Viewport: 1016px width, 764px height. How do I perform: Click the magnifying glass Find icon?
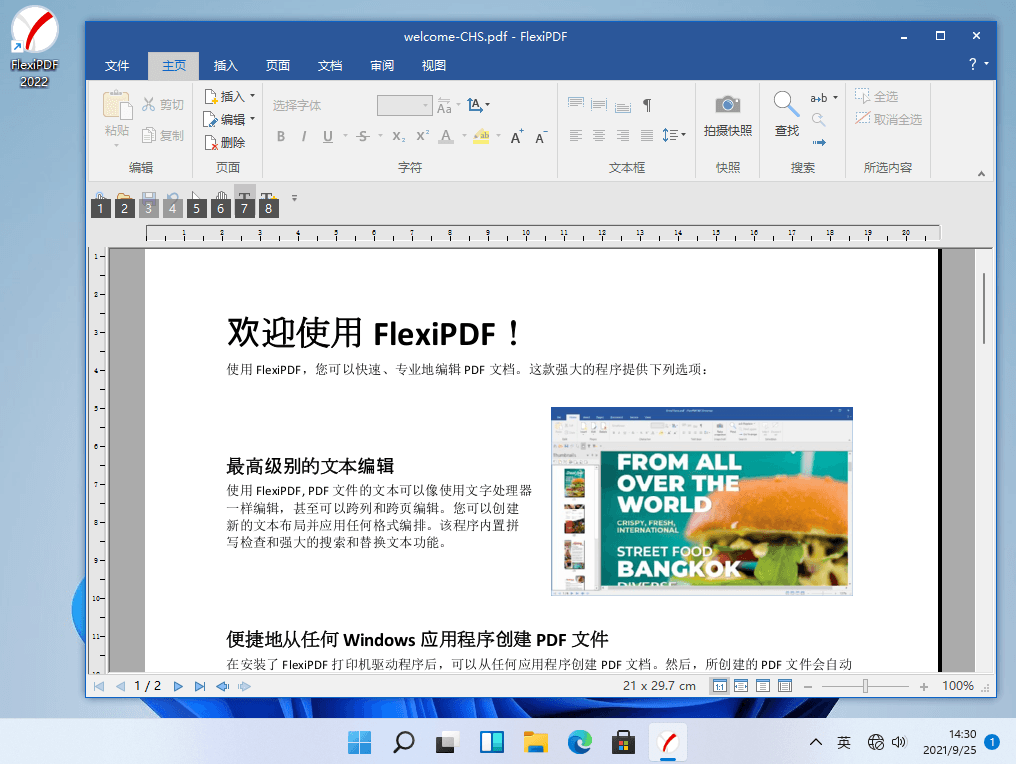pos(785,104)
